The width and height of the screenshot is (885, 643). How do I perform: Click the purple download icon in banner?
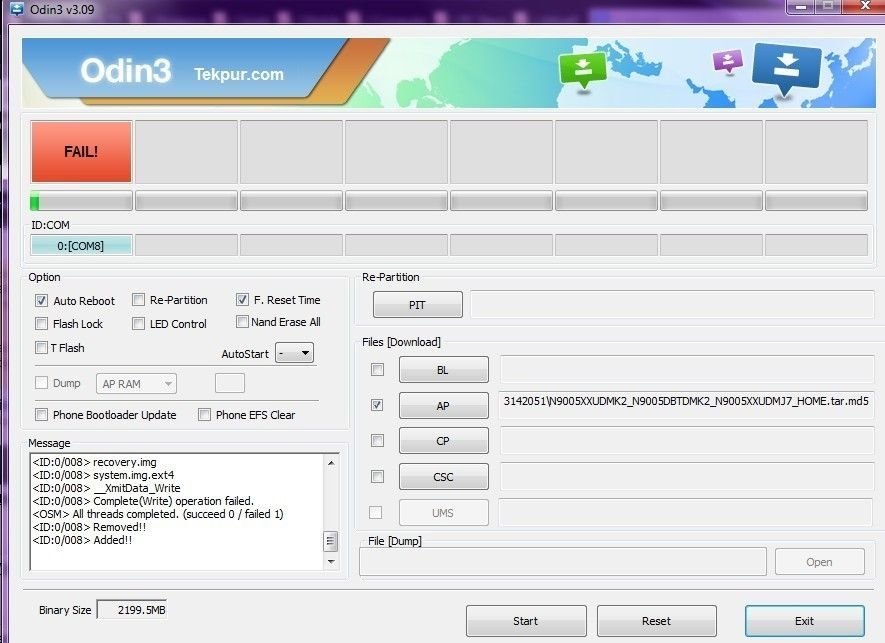pyautogui.click(x=728, y=61)
